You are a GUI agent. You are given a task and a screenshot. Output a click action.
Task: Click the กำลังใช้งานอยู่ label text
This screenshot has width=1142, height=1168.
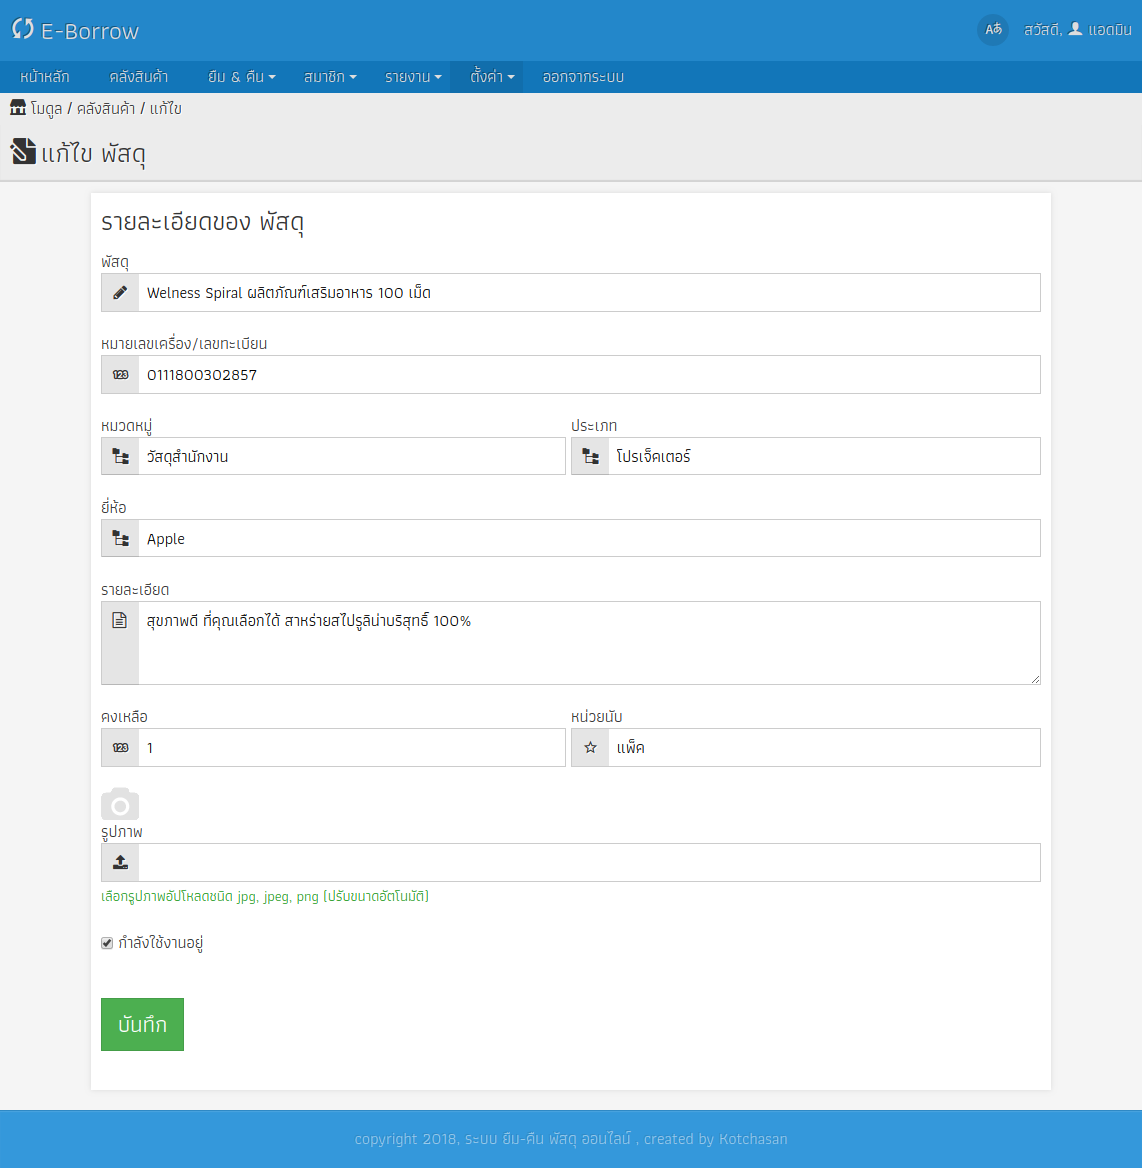point(161,943)
